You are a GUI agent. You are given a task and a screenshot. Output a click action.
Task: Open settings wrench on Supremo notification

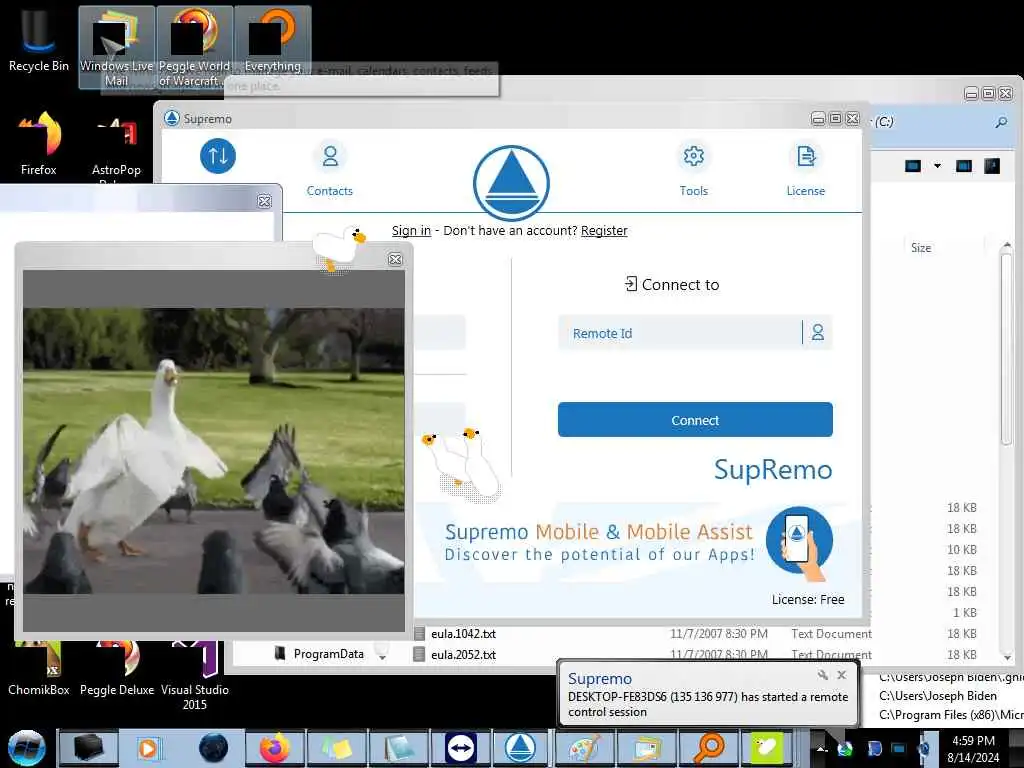823,675
